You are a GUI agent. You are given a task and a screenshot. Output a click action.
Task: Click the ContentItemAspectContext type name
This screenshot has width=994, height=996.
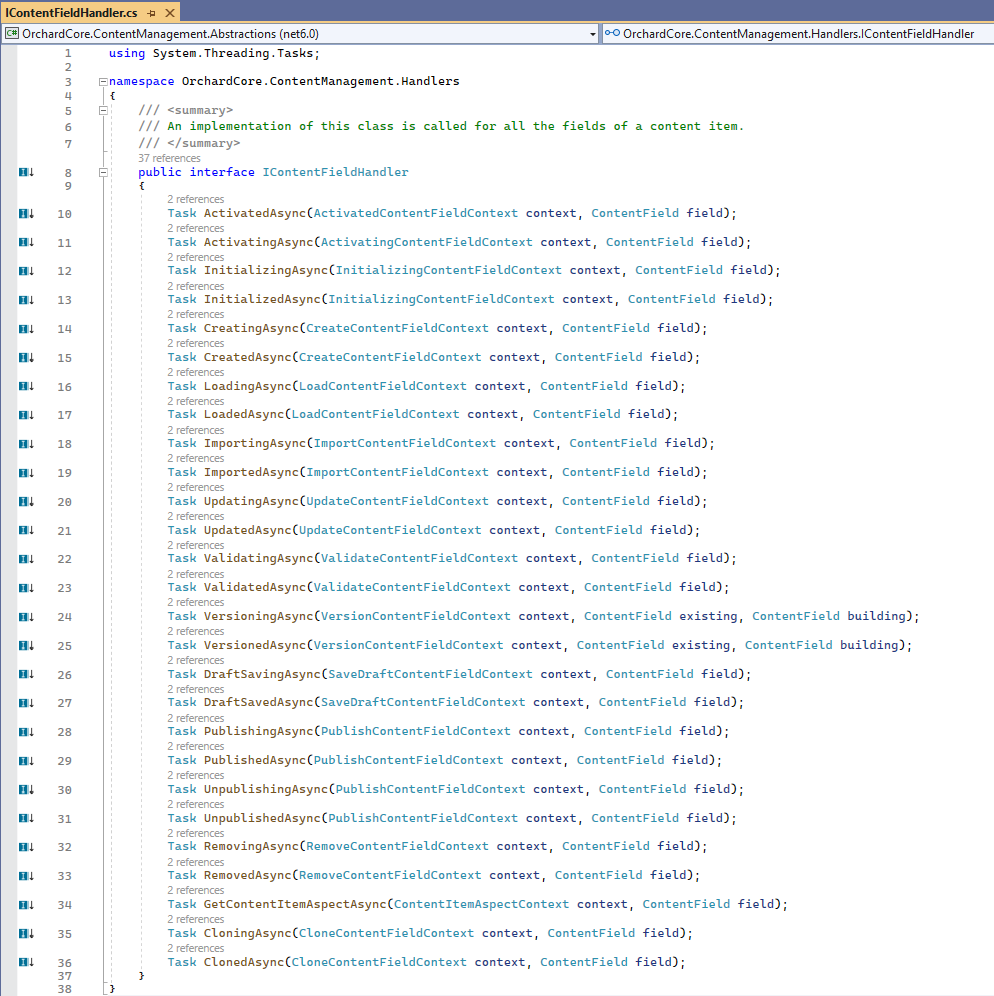481,905
